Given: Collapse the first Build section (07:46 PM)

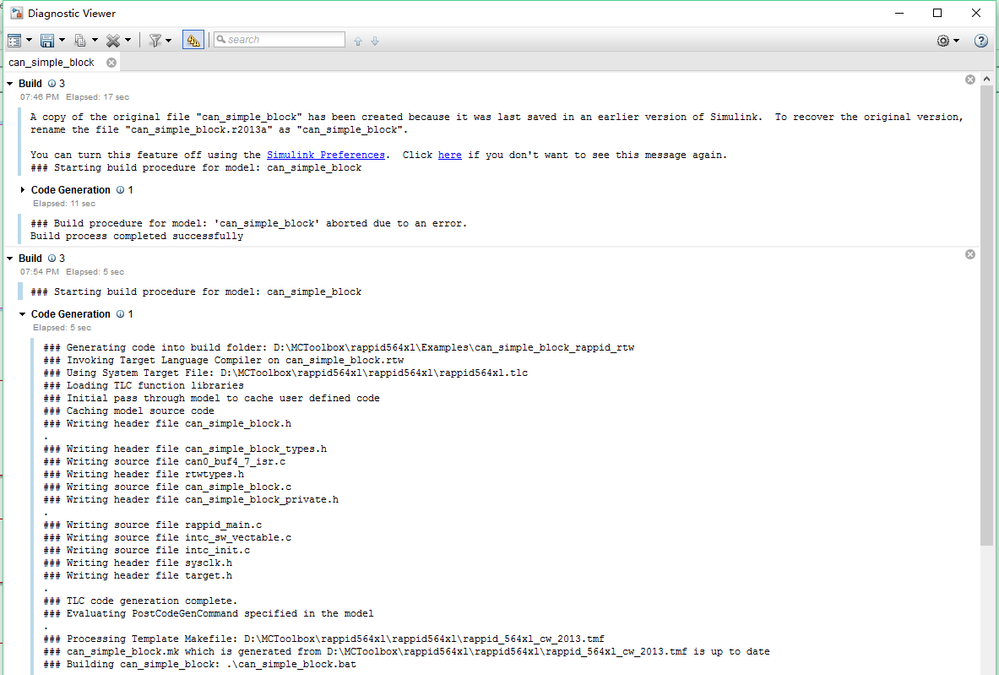Looking at the screenshot, I should click(x=10, y=83).
